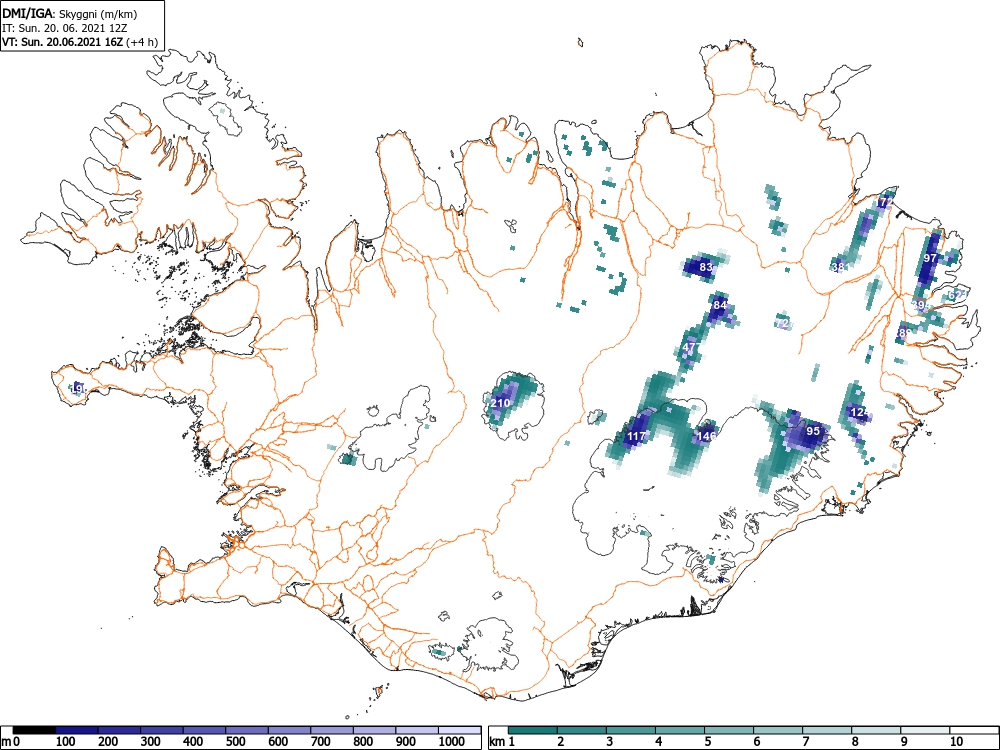1000x750 pixels.
Task: Pick the m legend swatch between 400 and 500
Action: [204, 730]
